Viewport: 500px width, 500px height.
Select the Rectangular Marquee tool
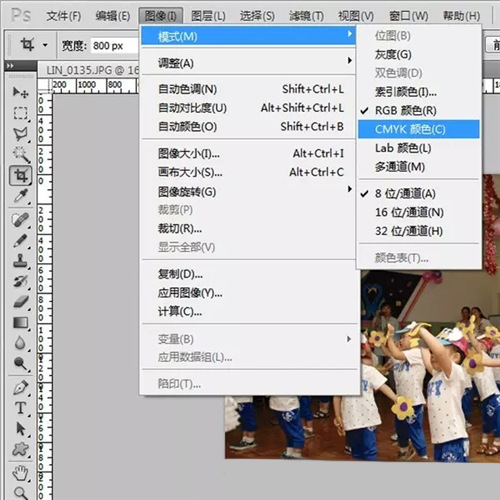20,113
